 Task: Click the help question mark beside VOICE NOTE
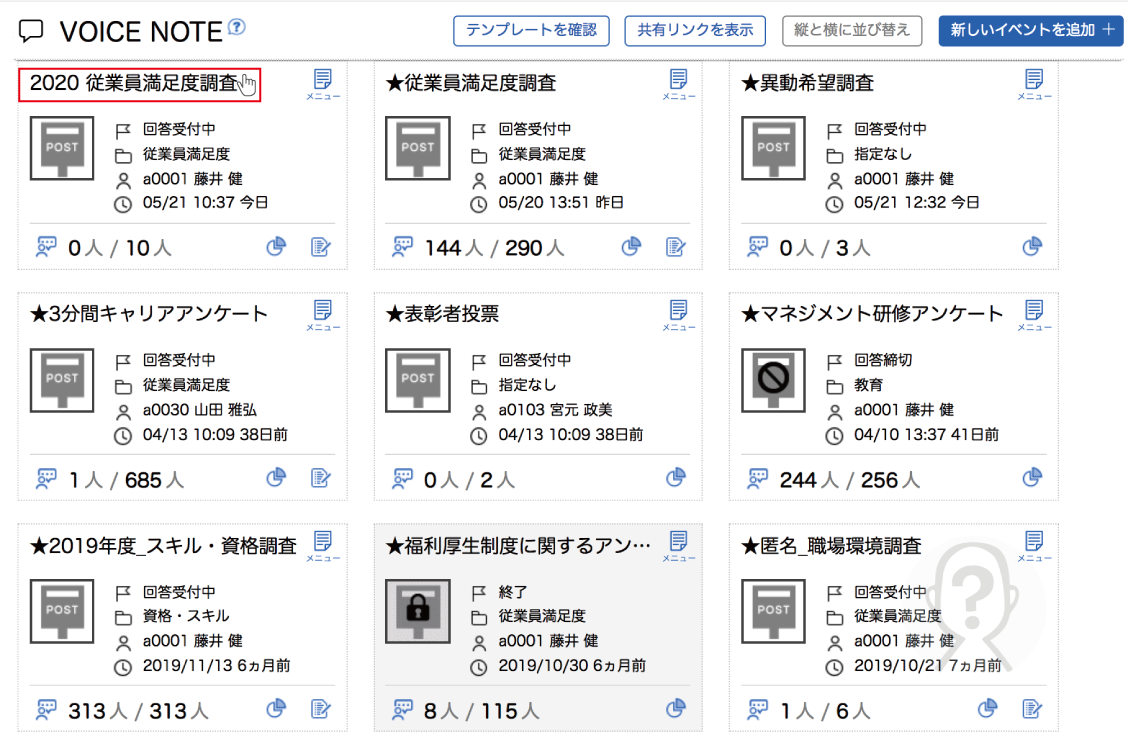click(237, 27)
